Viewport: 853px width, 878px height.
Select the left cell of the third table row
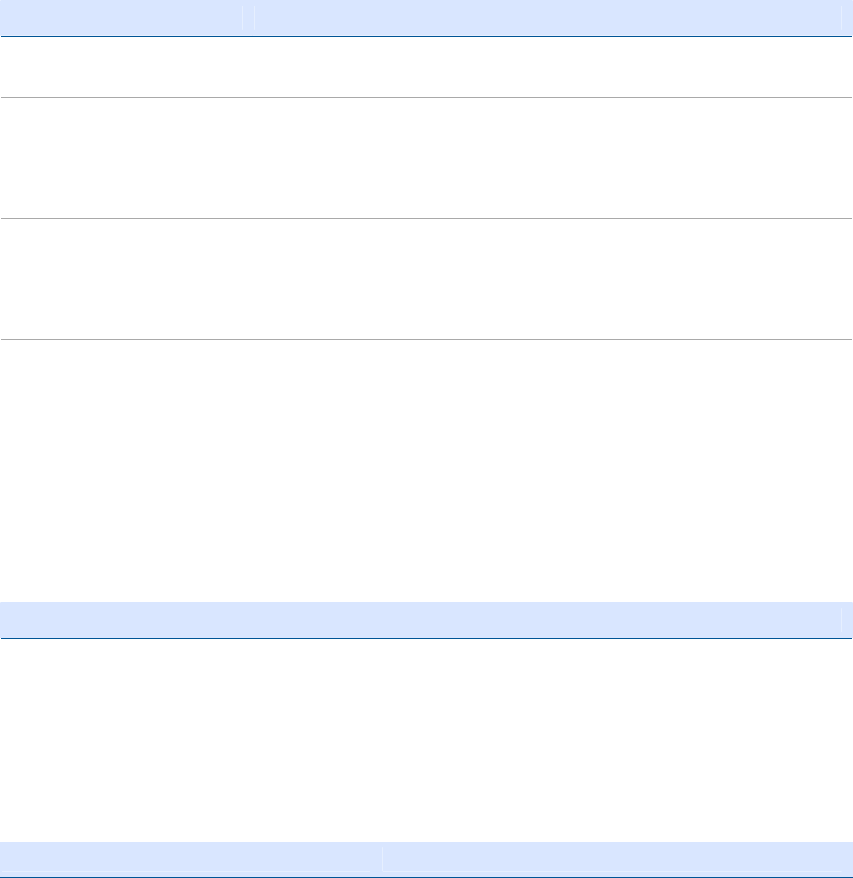(120, 279)
